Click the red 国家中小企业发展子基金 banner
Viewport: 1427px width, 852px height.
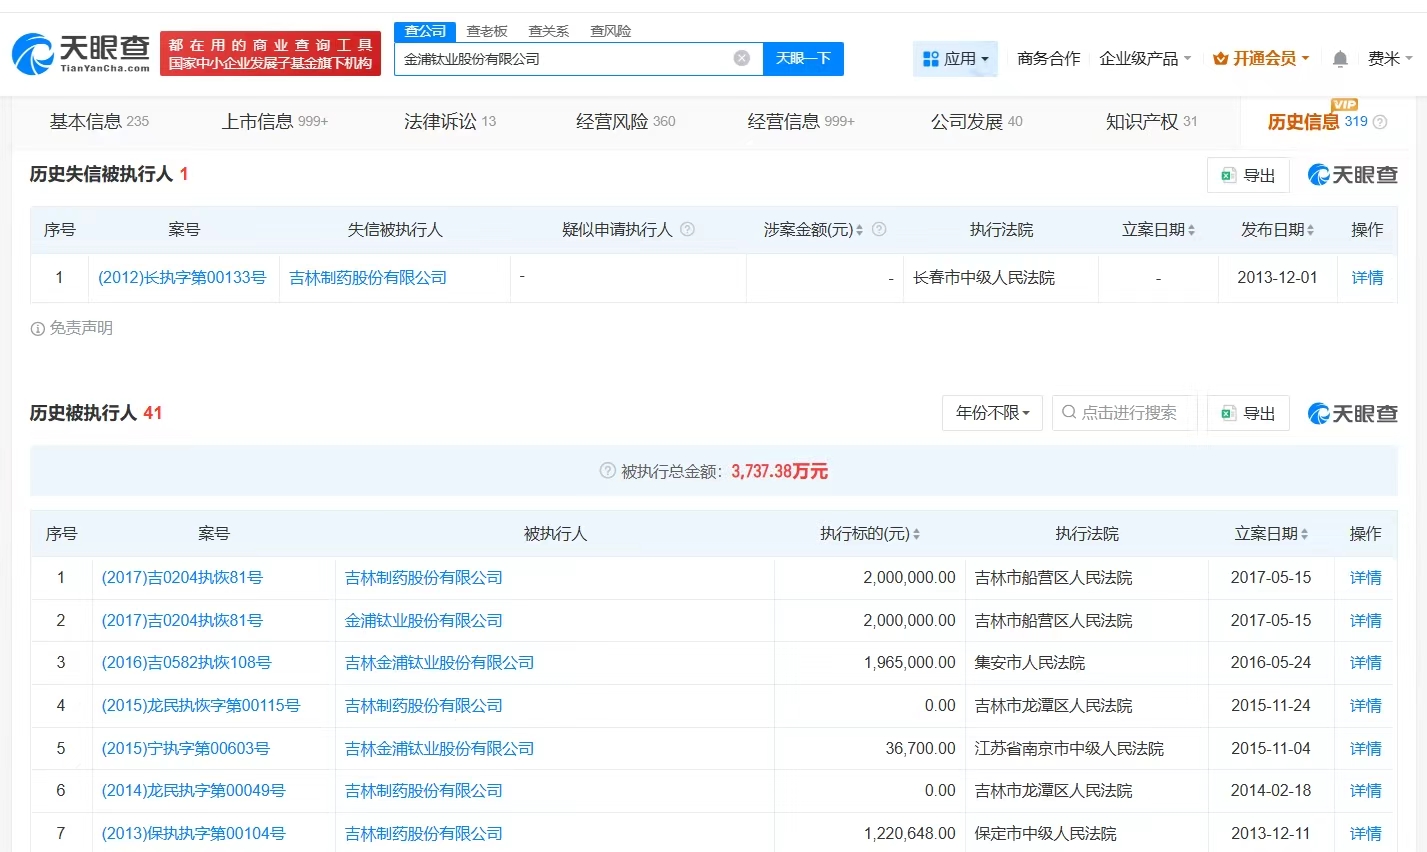[x=270, y=54]
